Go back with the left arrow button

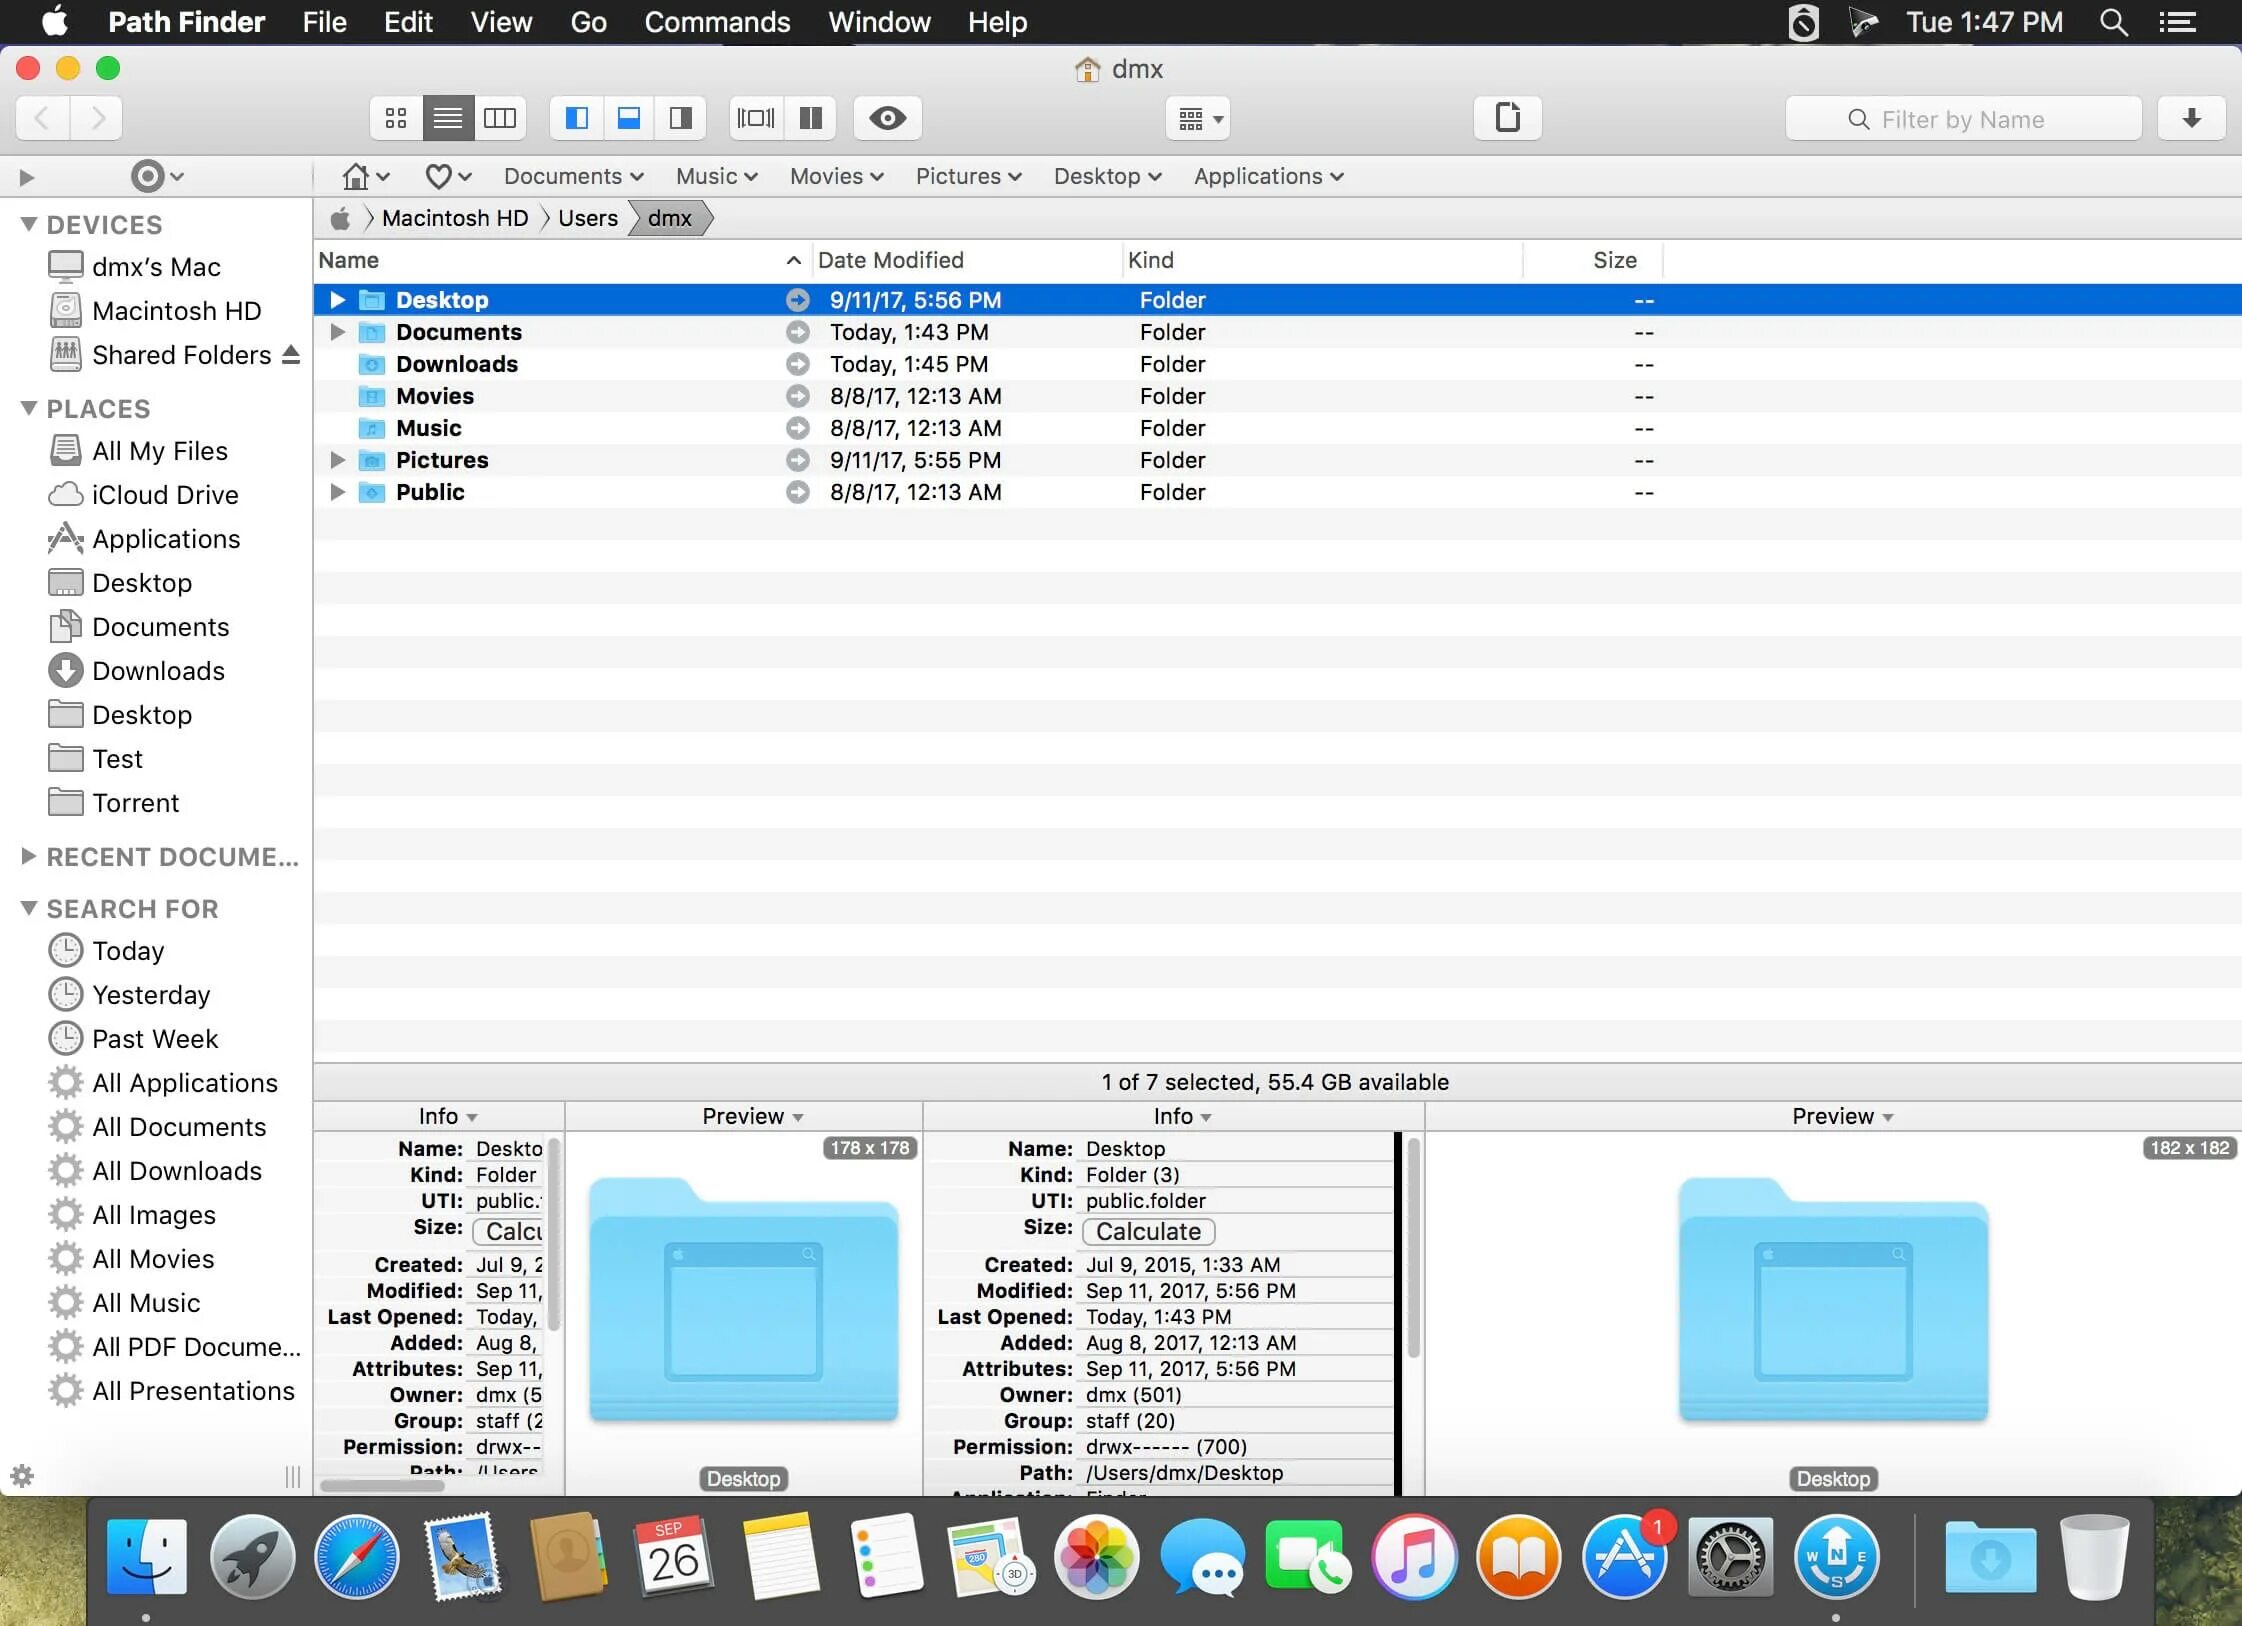tap(43, 118)
